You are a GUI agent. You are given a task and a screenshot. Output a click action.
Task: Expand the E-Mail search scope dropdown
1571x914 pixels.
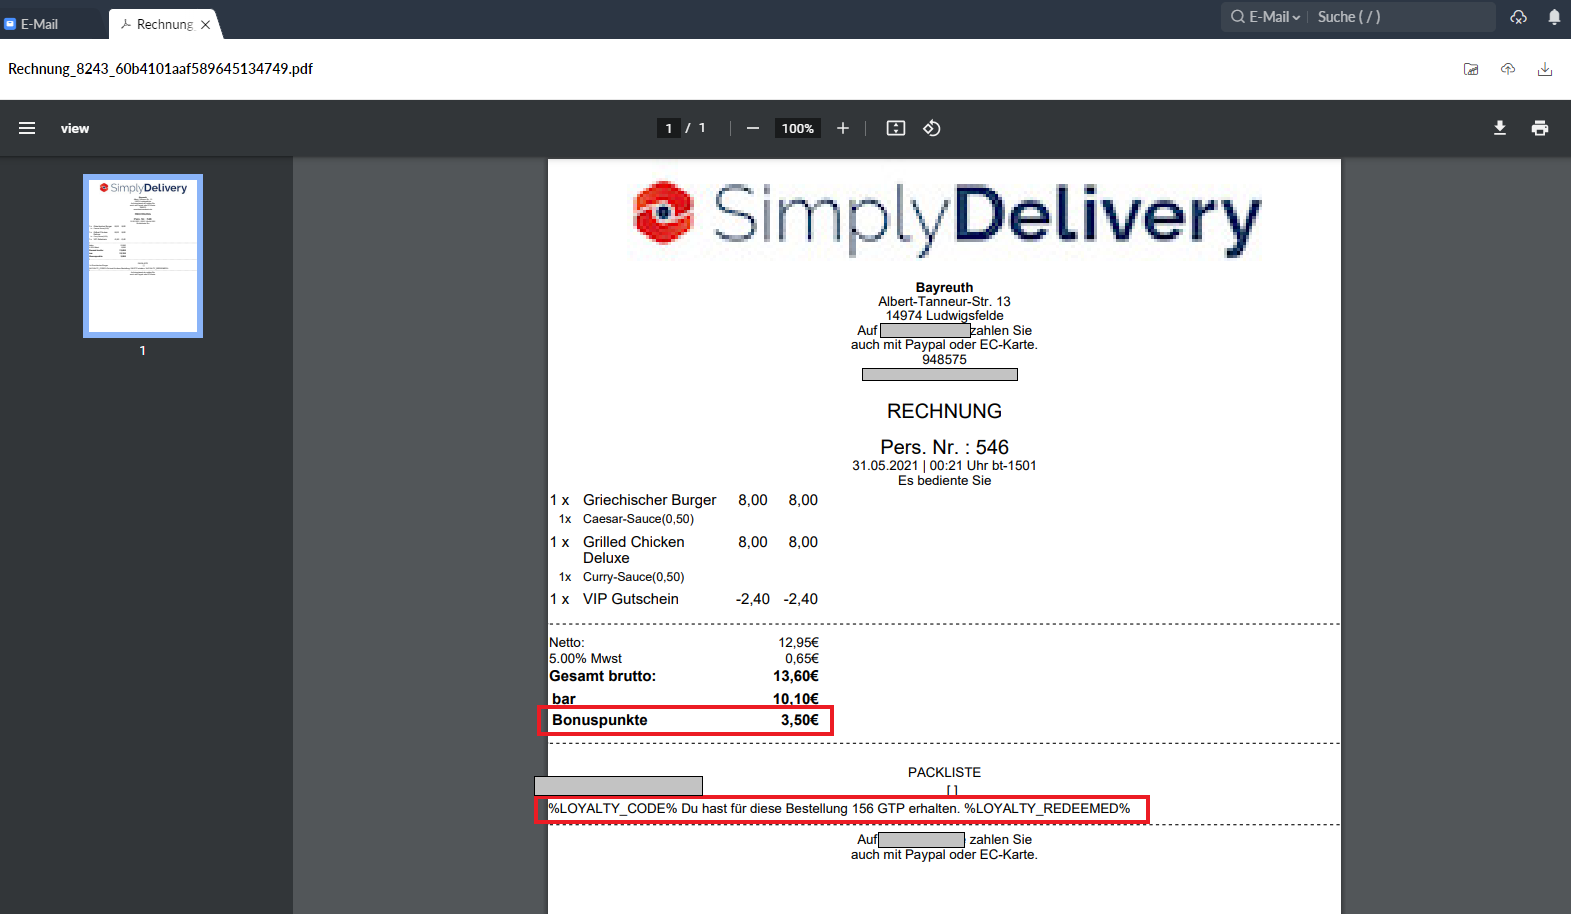pyautogui.click(x=1266, y=17)
